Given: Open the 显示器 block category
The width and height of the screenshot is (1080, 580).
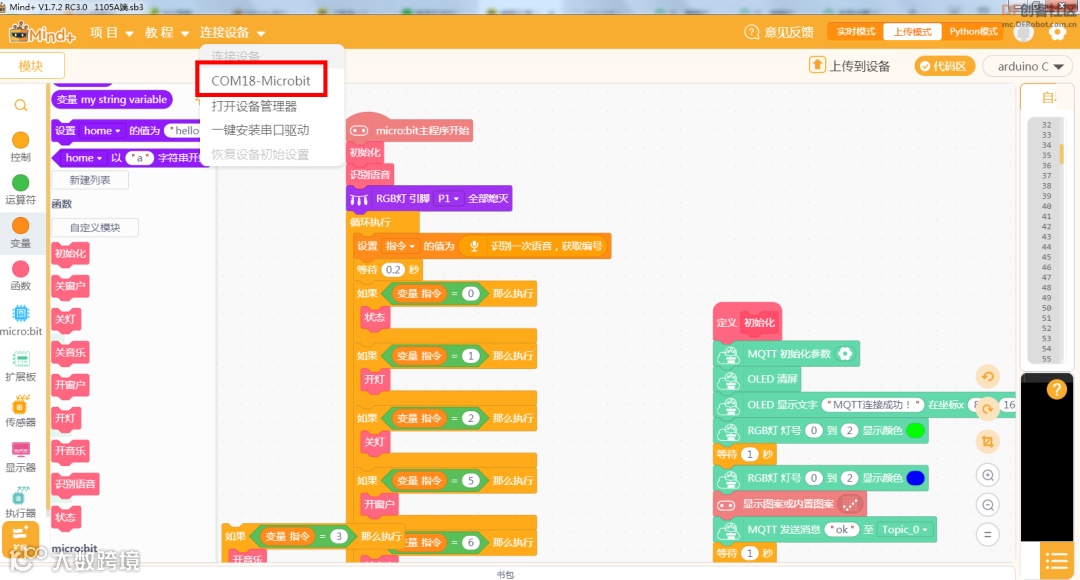Looking at the screenshot, I should point(21,457).
